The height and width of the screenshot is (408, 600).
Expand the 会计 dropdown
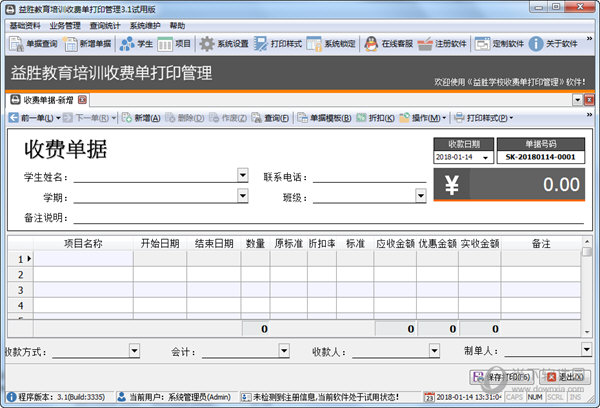click(x=284, y=350)
